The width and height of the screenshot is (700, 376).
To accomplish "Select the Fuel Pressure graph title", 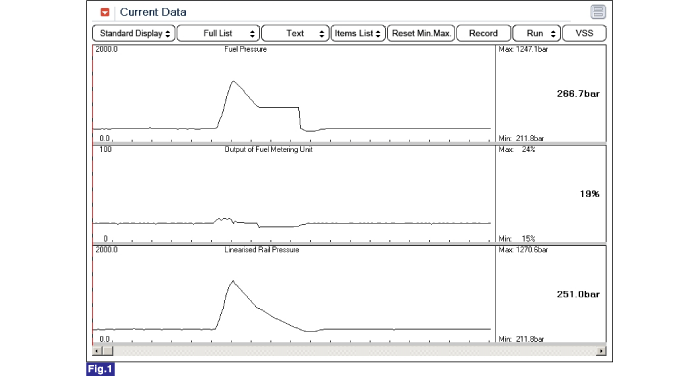I will [x=246, y=50].
